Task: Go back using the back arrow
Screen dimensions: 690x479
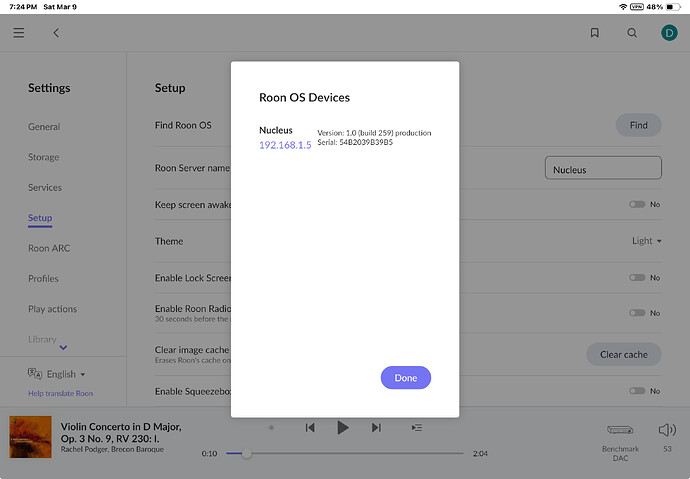Action: pyautogui.click(x=56, y=33)
